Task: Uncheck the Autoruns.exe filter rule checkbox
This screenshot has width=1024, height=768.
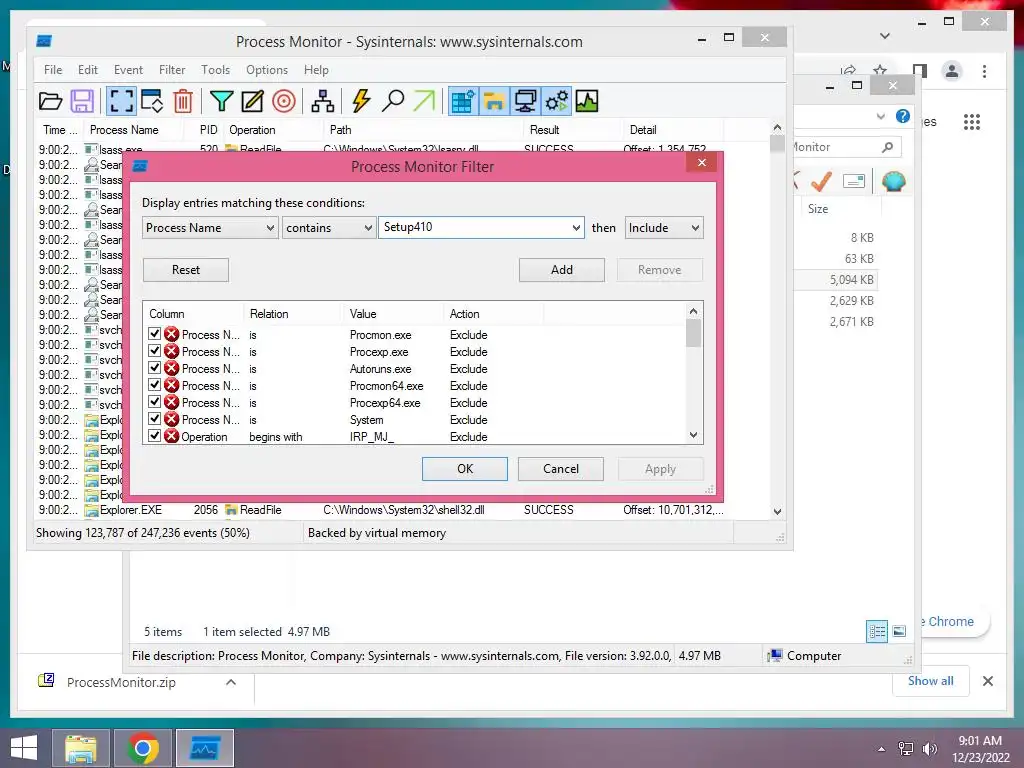Action: tap(155, 368)
